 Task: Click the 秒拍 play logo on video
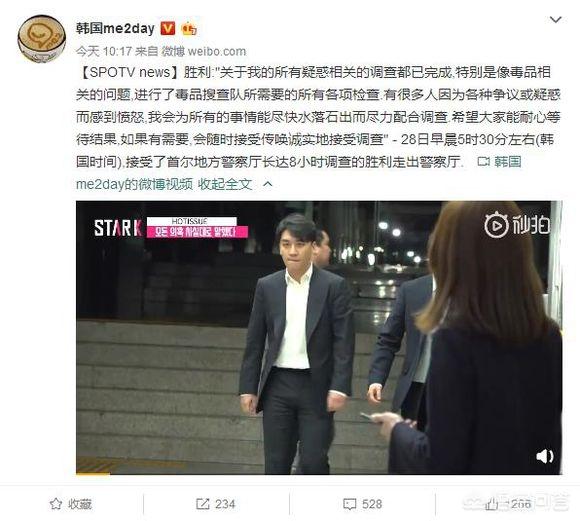click(517, 225)
